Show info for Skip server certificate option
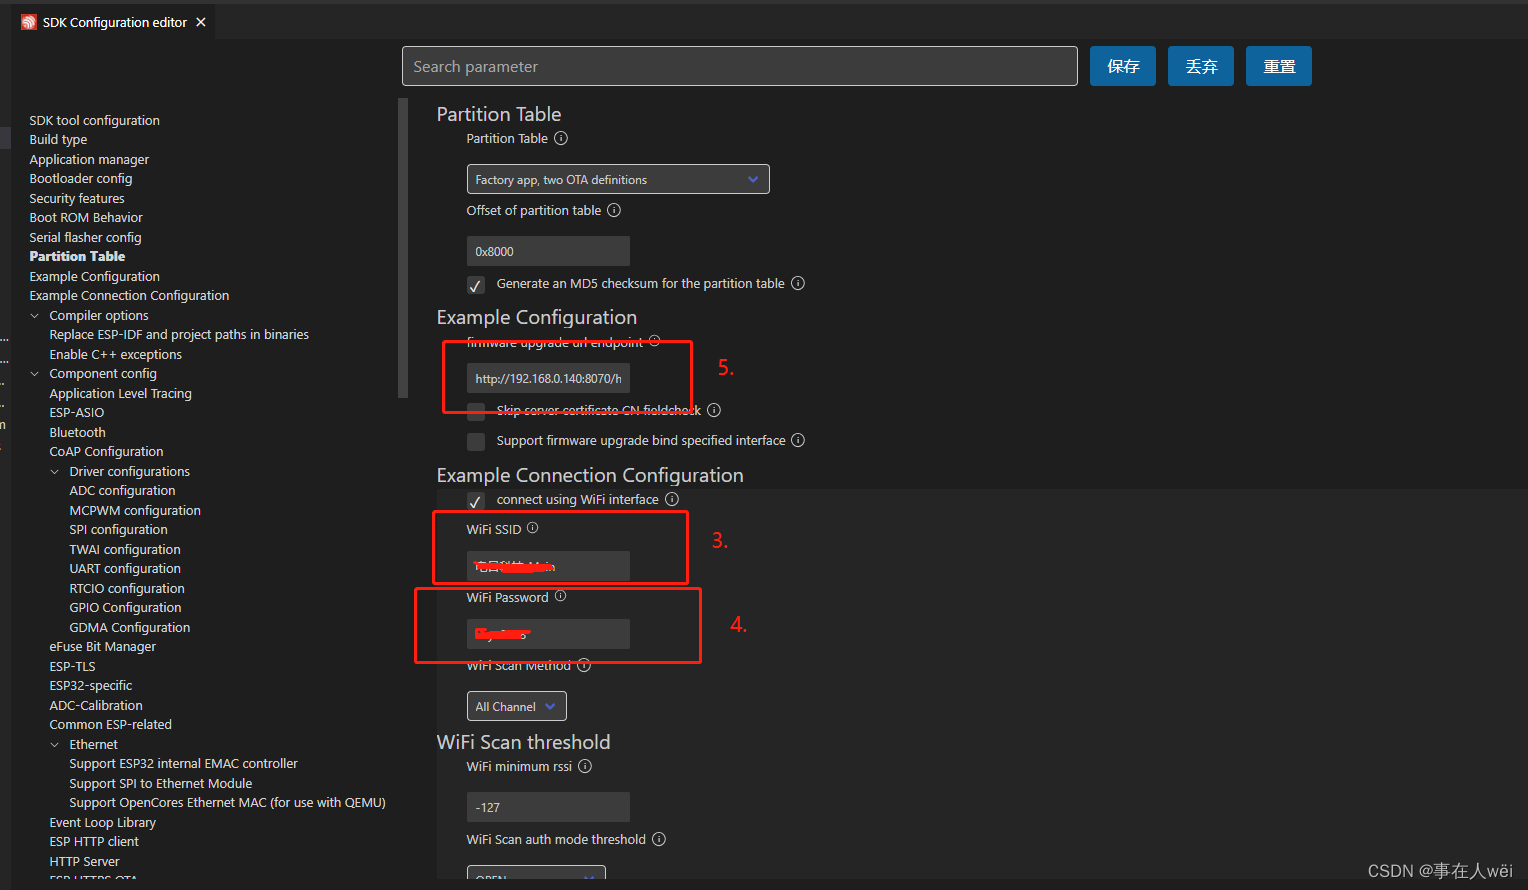This screenshot has width=1528, height=890. pos(714,410)
